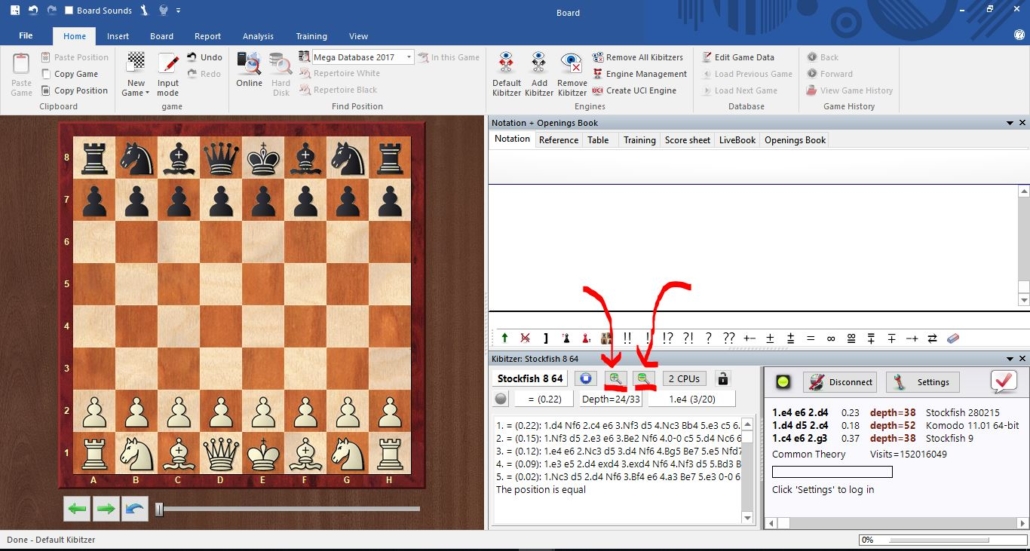This screenshot has height=551, width=1030.
Task: Click the red checkmark chat bubble icon
Action: tap(1003, 382)
